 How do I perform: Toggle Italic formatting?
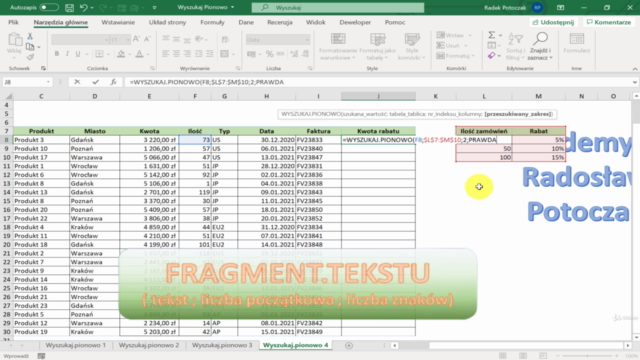(67, 54)
